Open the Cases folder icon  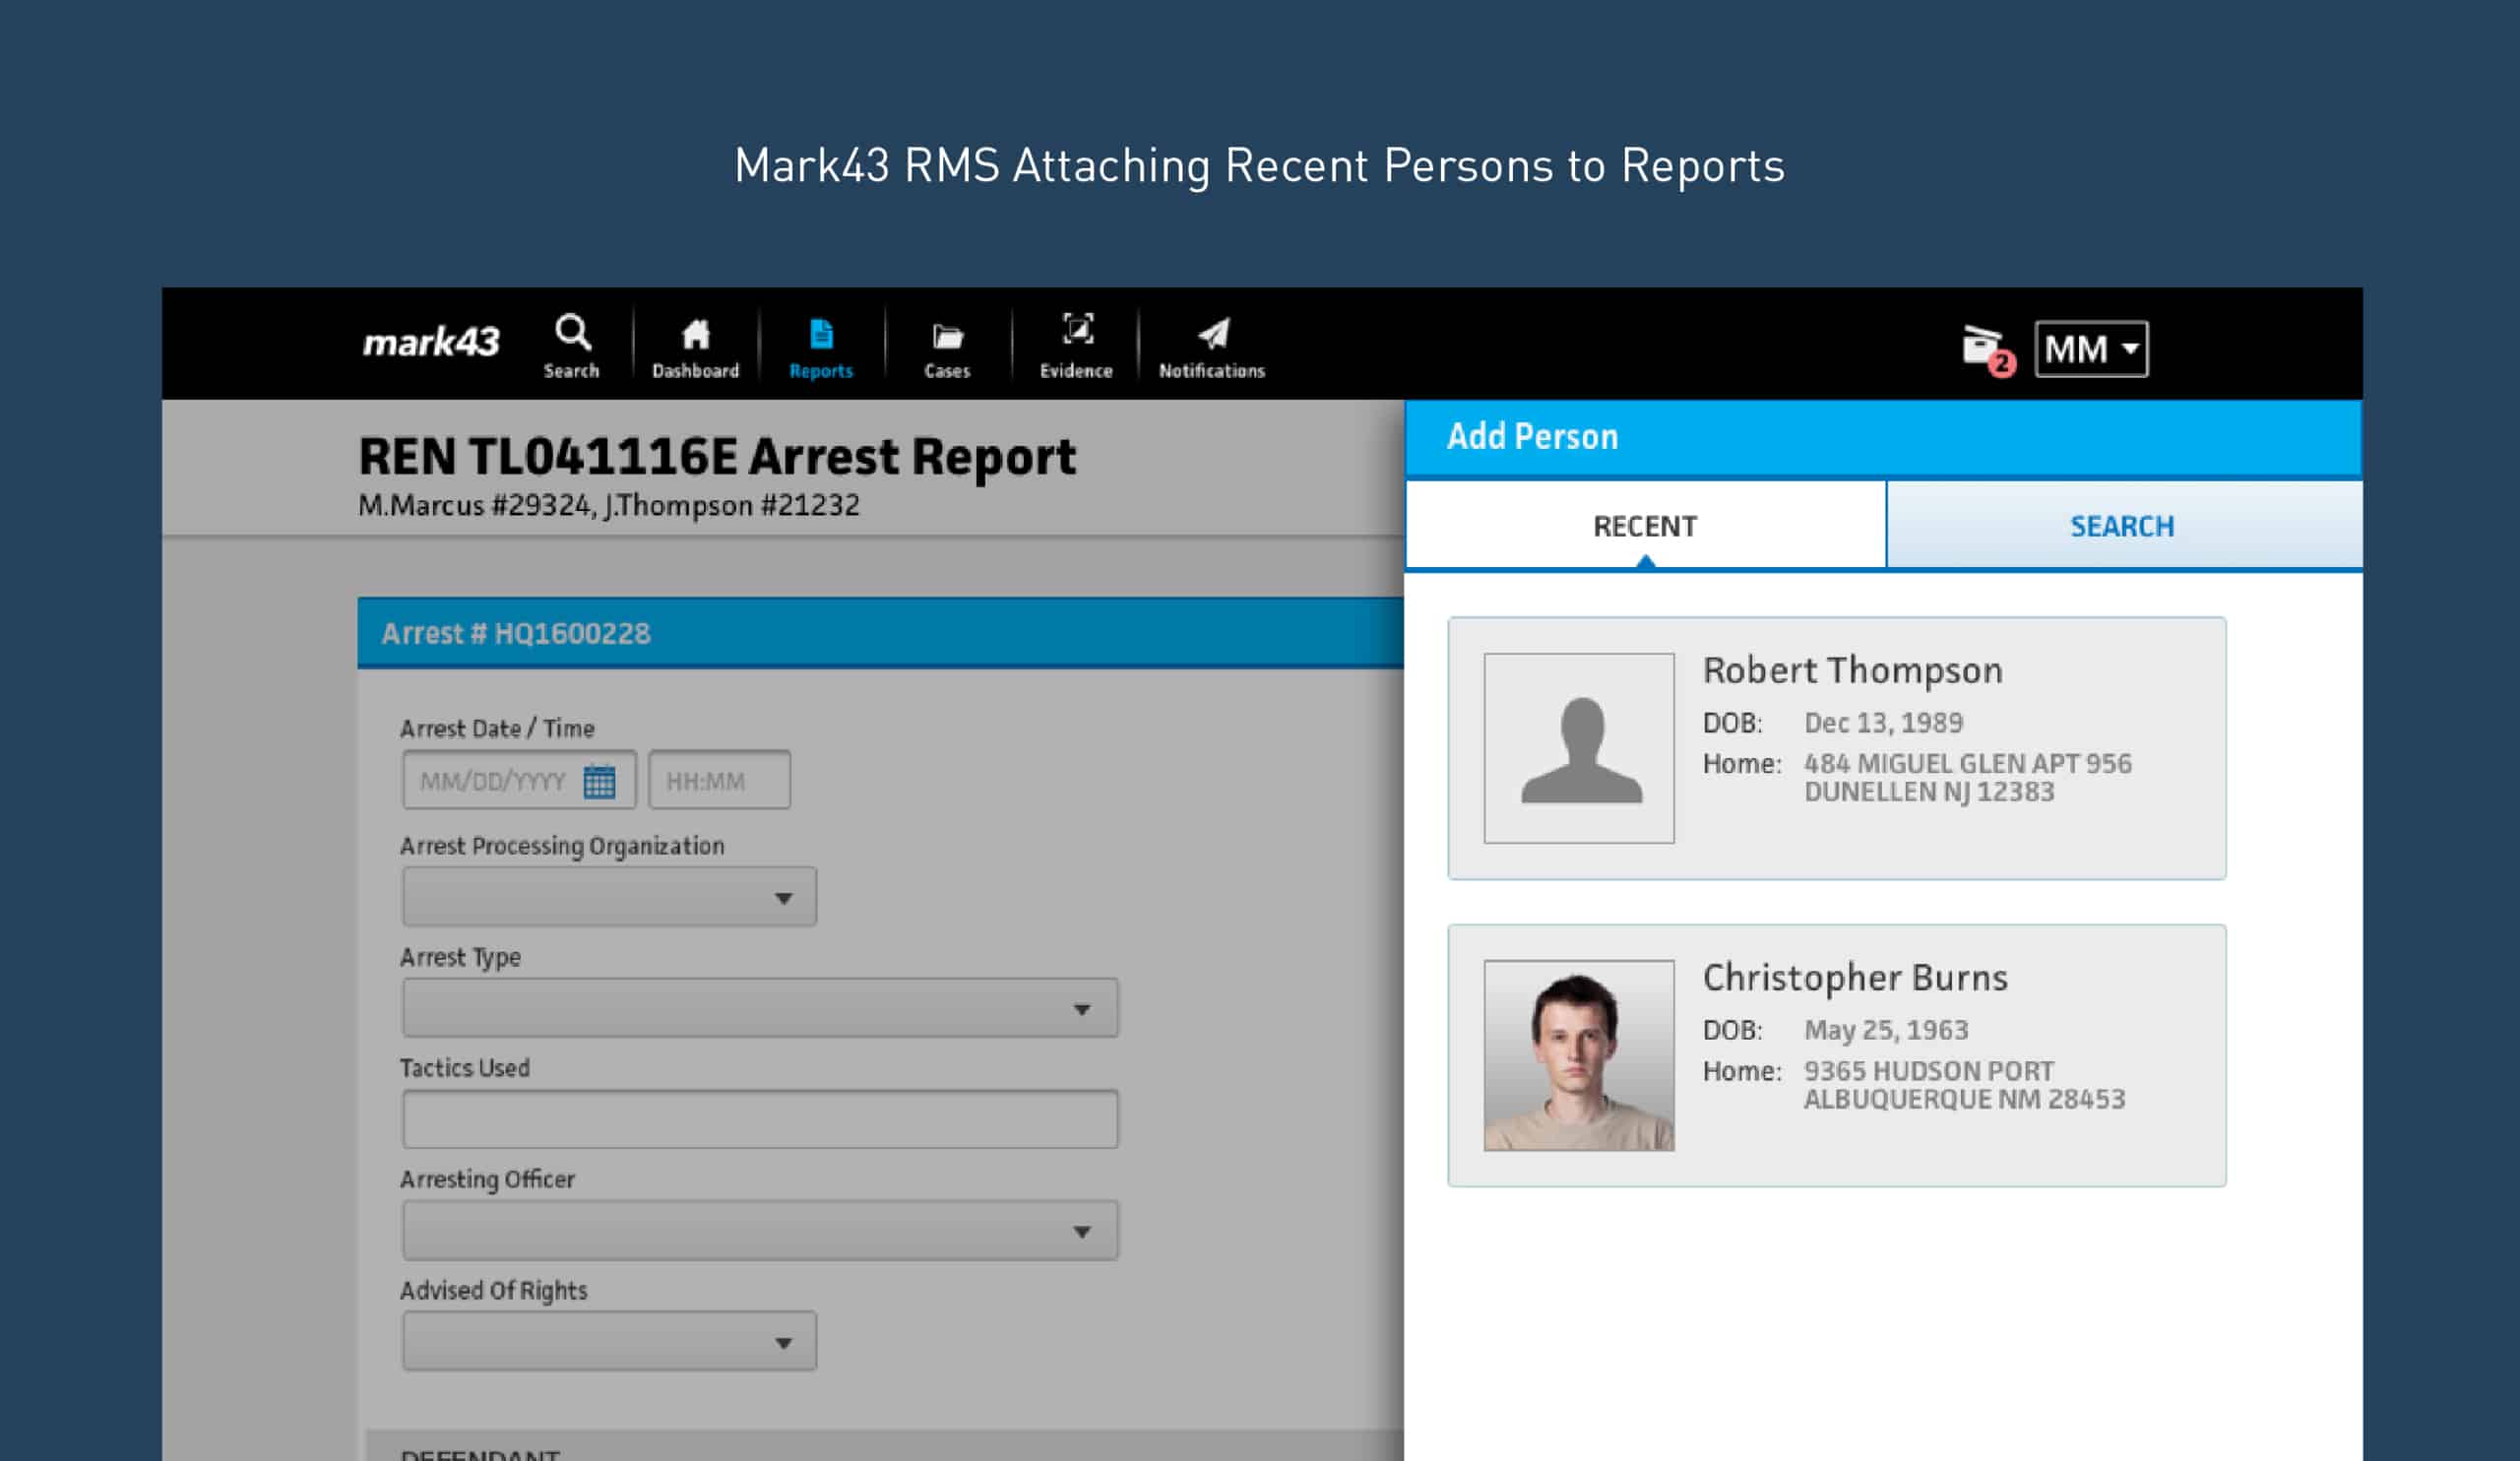click(946, 337)
